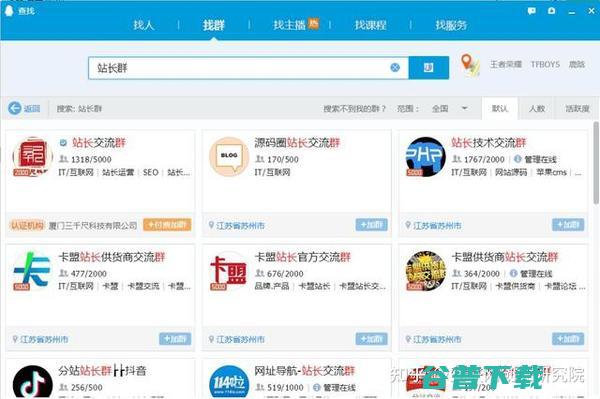Join 卡盟站长官方交流群 with 加群 button

point(372,339)
